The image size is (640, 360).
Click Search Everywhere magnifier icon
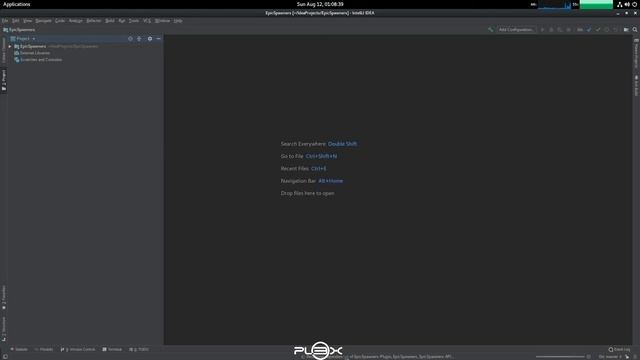[x=635, y=30]
